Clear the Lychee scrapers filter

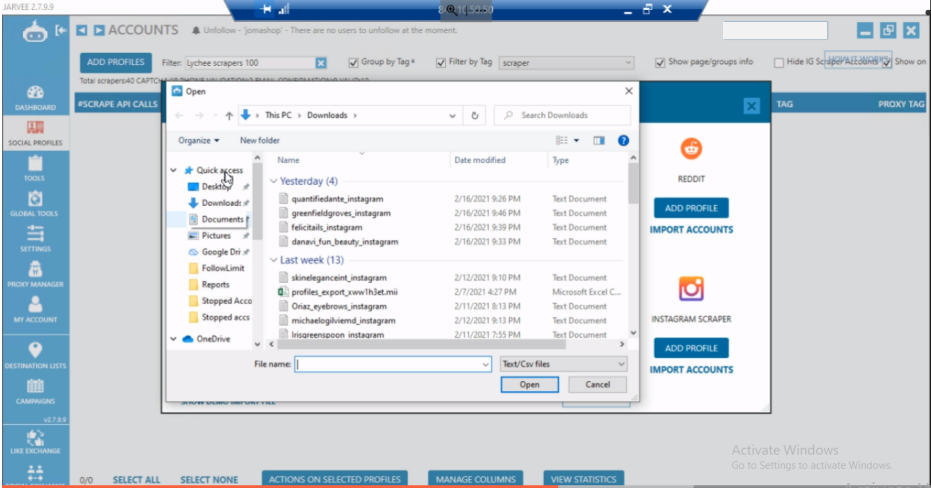point(321,63)
